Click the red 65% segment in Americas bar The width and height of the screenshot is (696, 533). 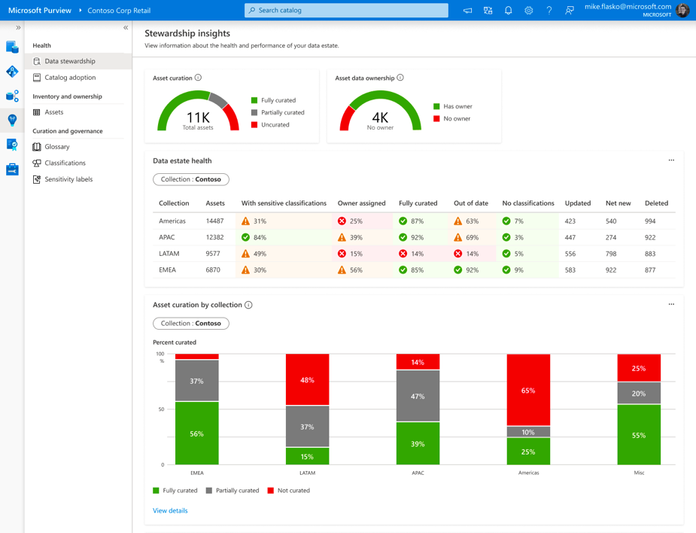(x=529, y=389)
